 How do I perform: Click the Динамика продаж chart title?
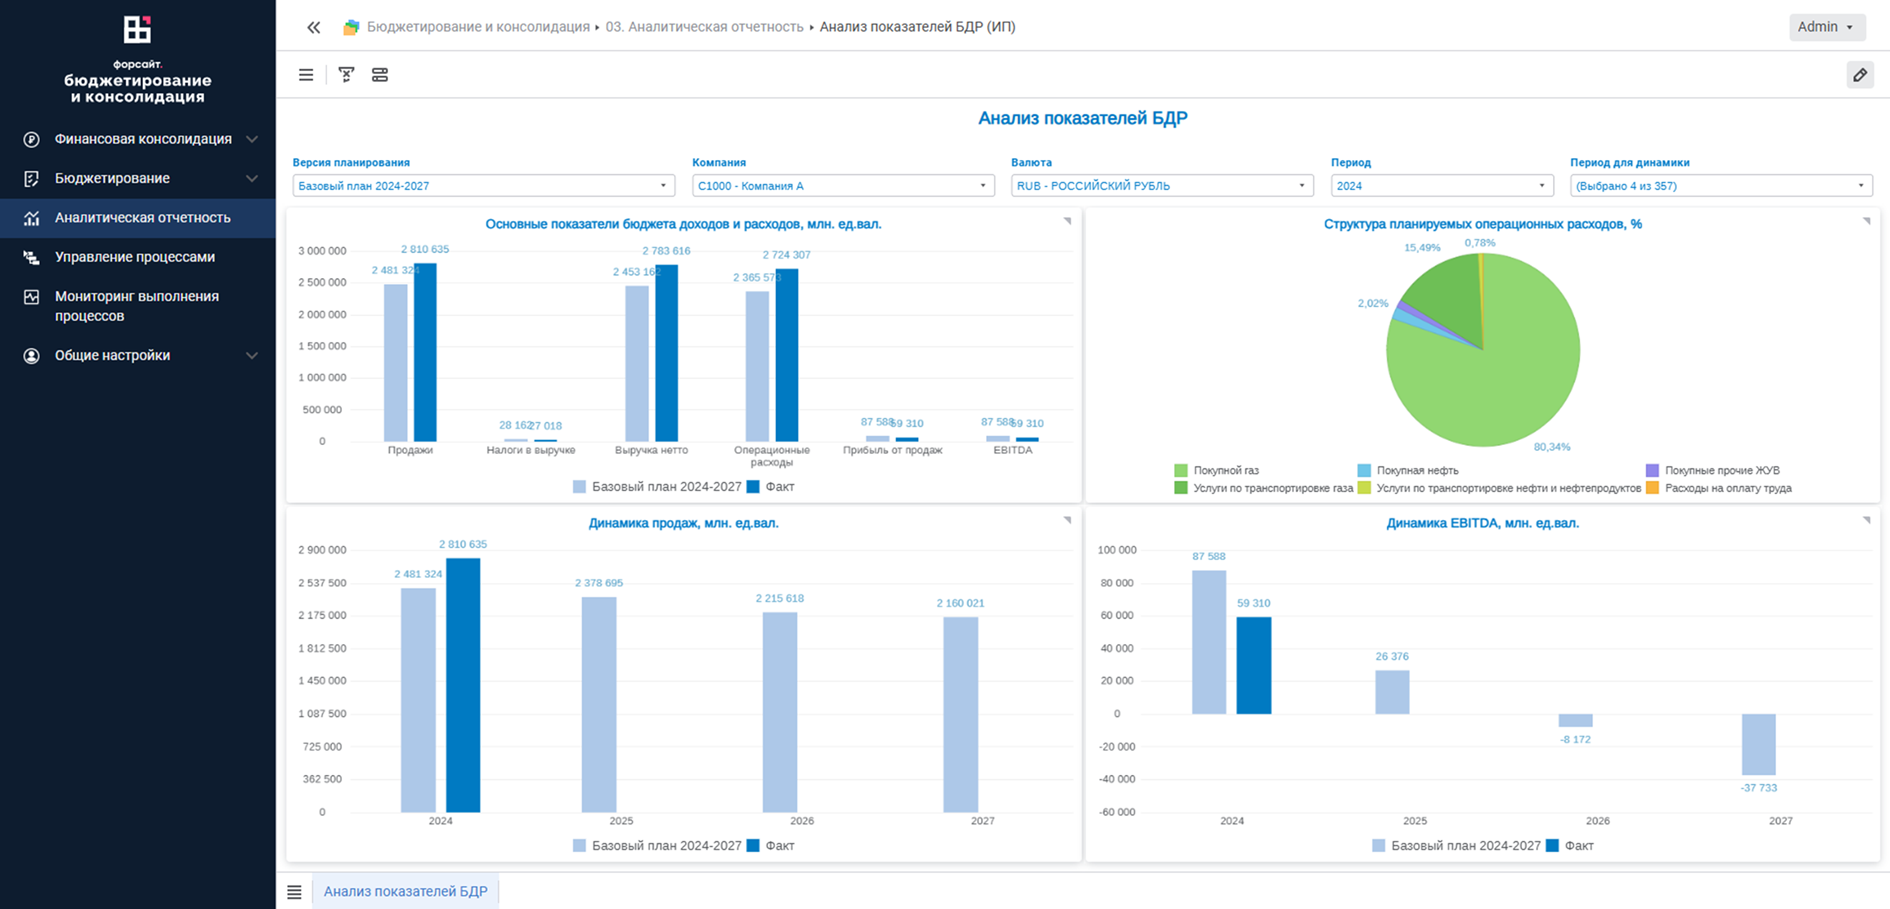684,523
